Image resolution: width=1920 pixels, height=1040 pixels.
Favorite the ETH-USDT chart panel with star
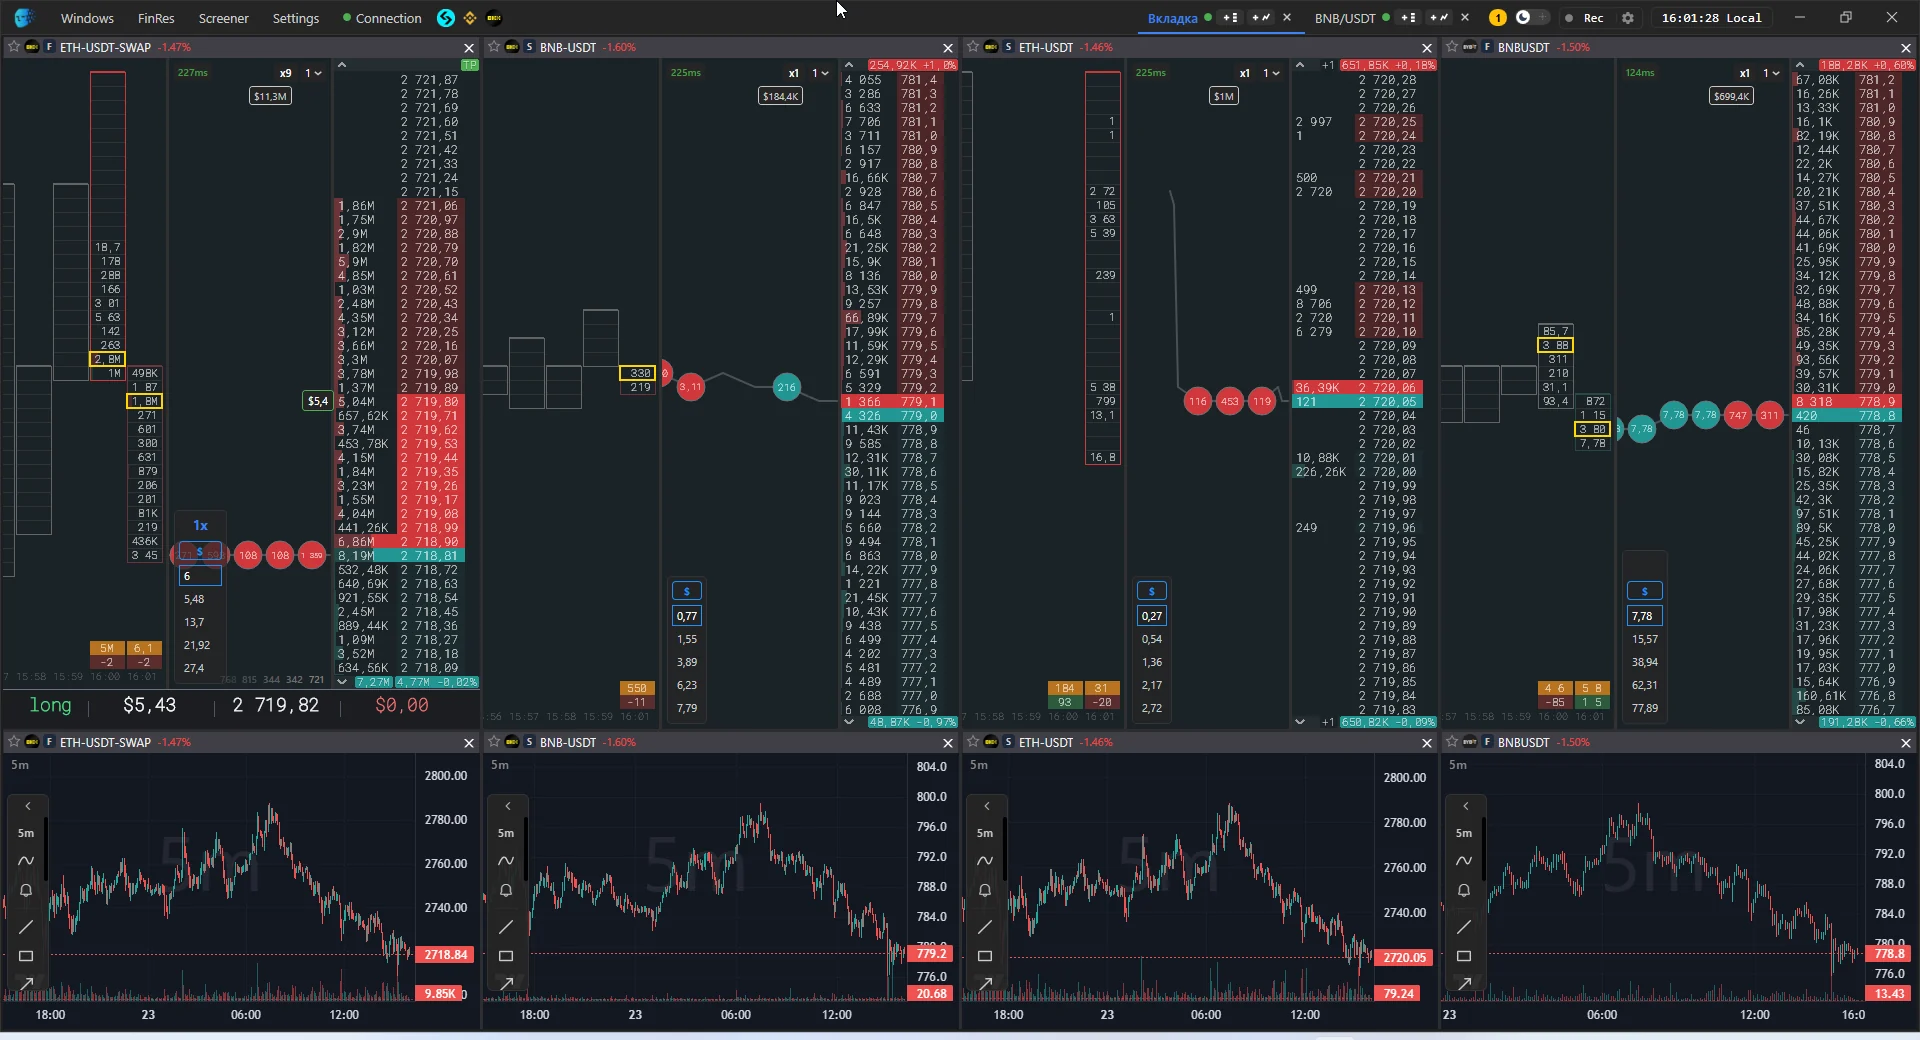(973, 742)
